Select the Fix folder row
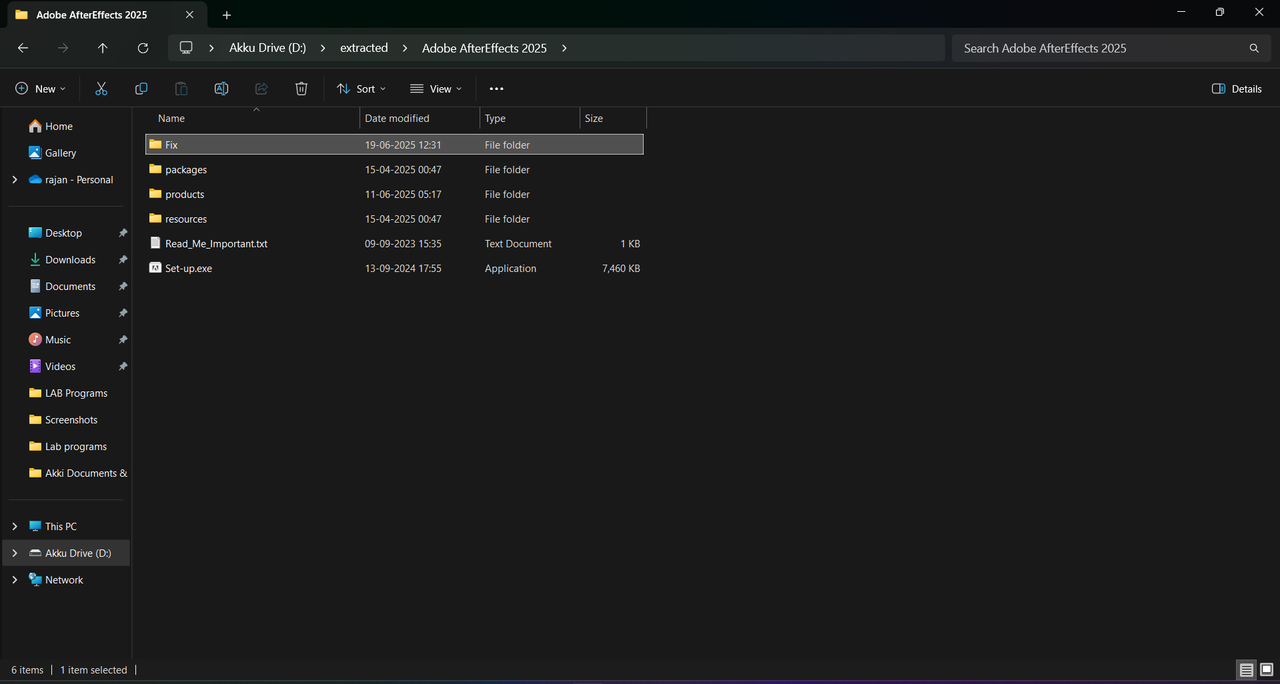The width and height of the screenshot is (1280, 684). 394,145
